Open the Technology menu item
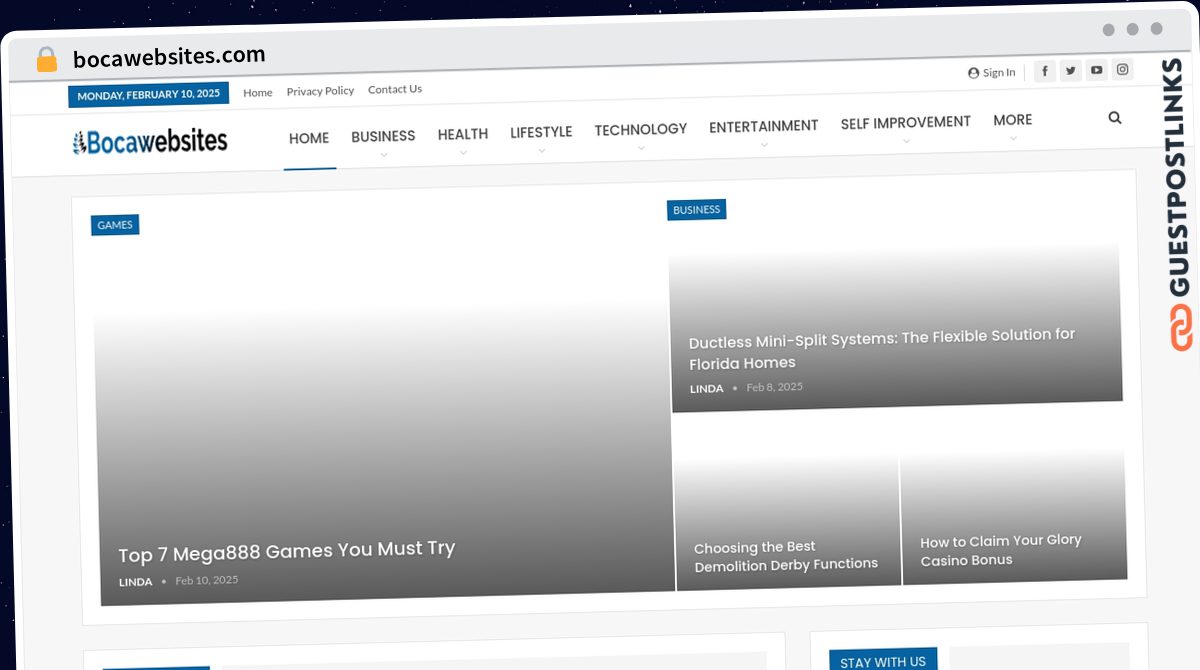The height and width of the screenshot is (670, 1200). point(641,129)
